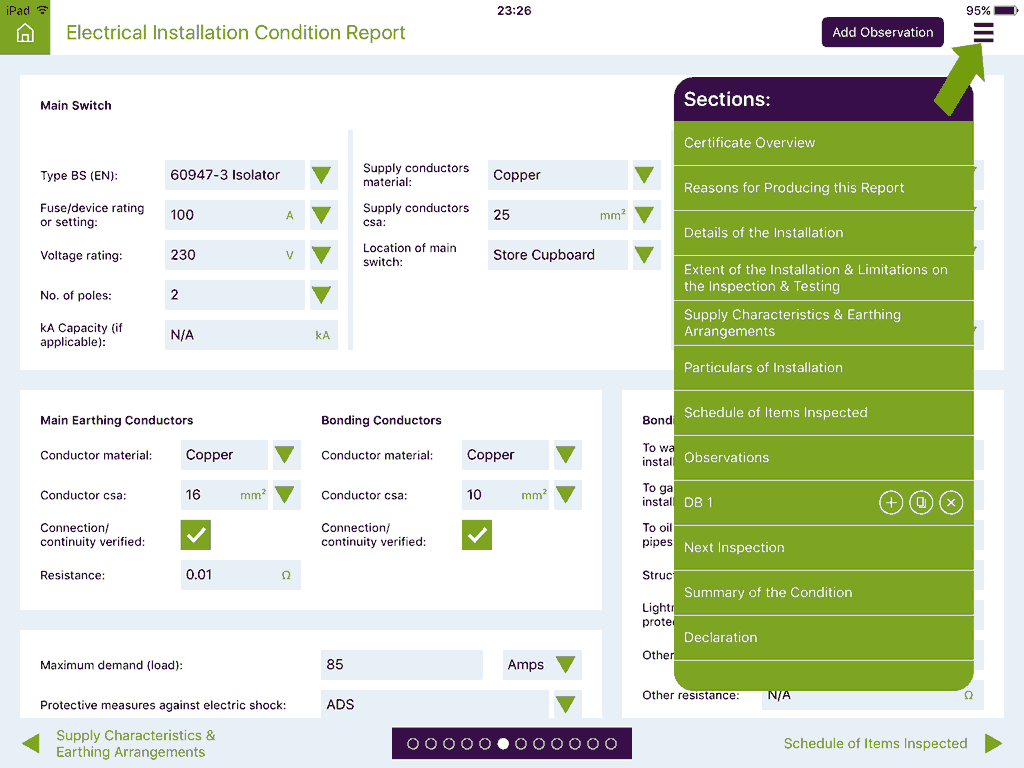The image size is (1024, 768).
Task: Select Schedule of Items Inspected menu item
Action: tap(824, 413)
